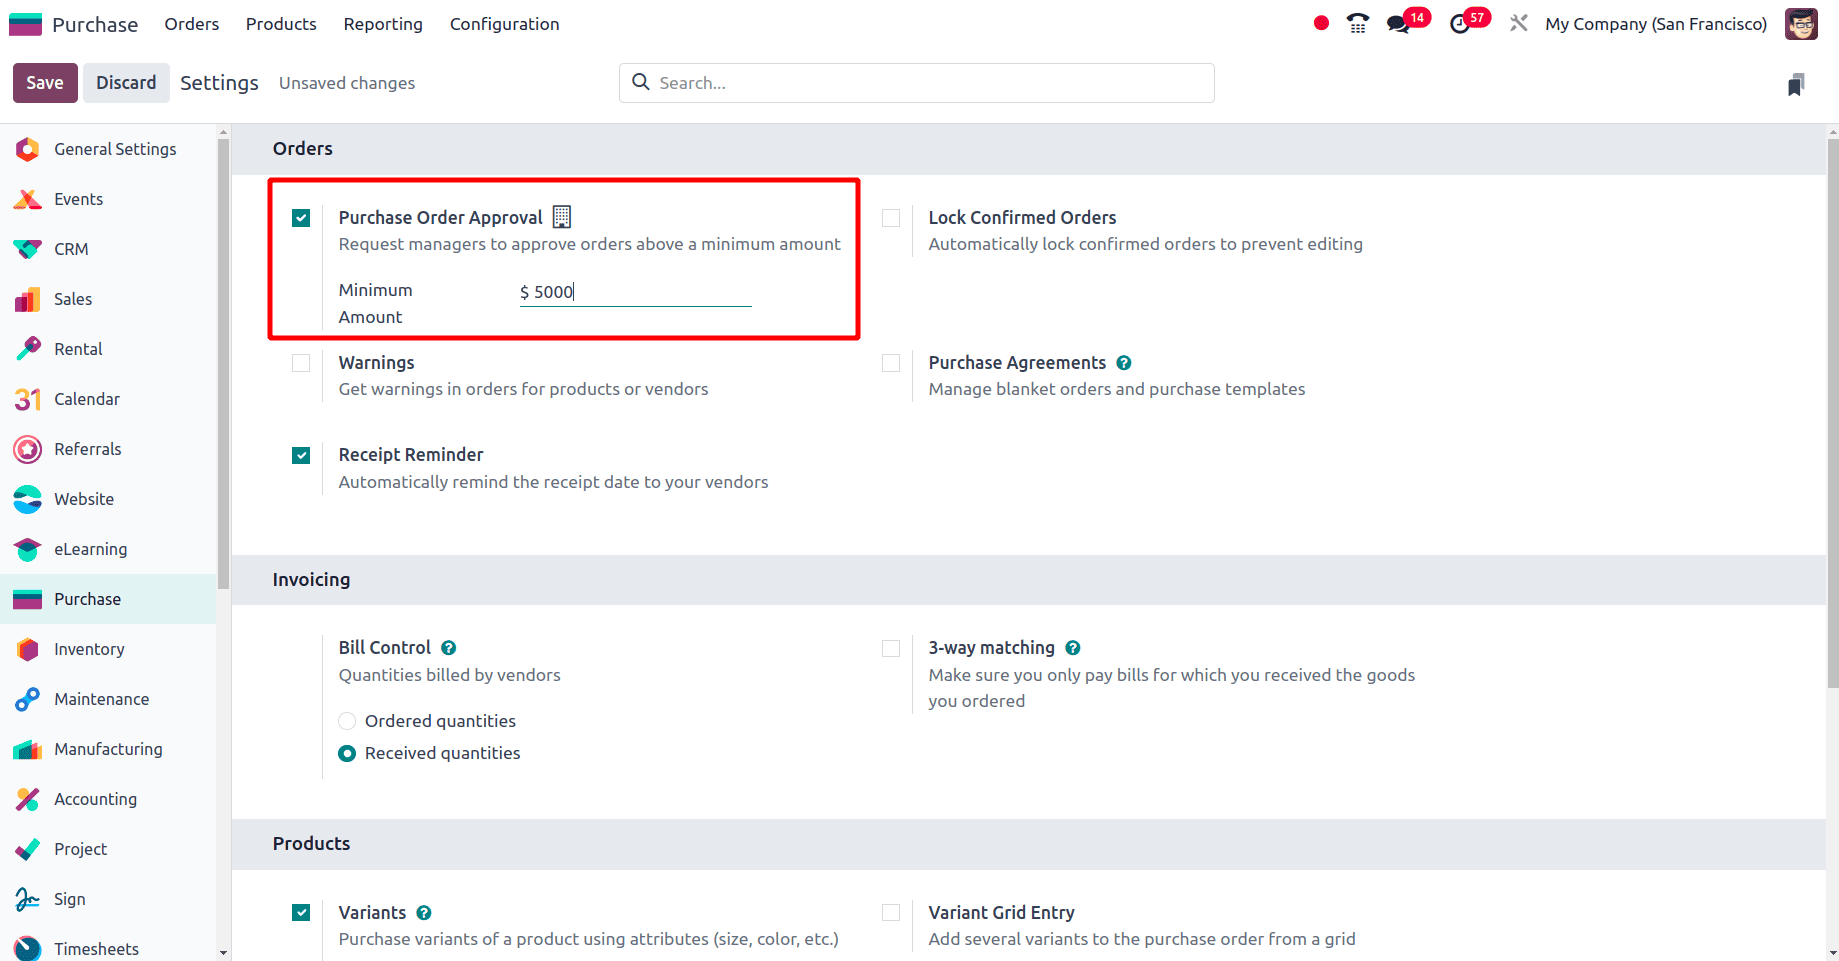
Task: Open the Orders menu
Action: (192, 24)
